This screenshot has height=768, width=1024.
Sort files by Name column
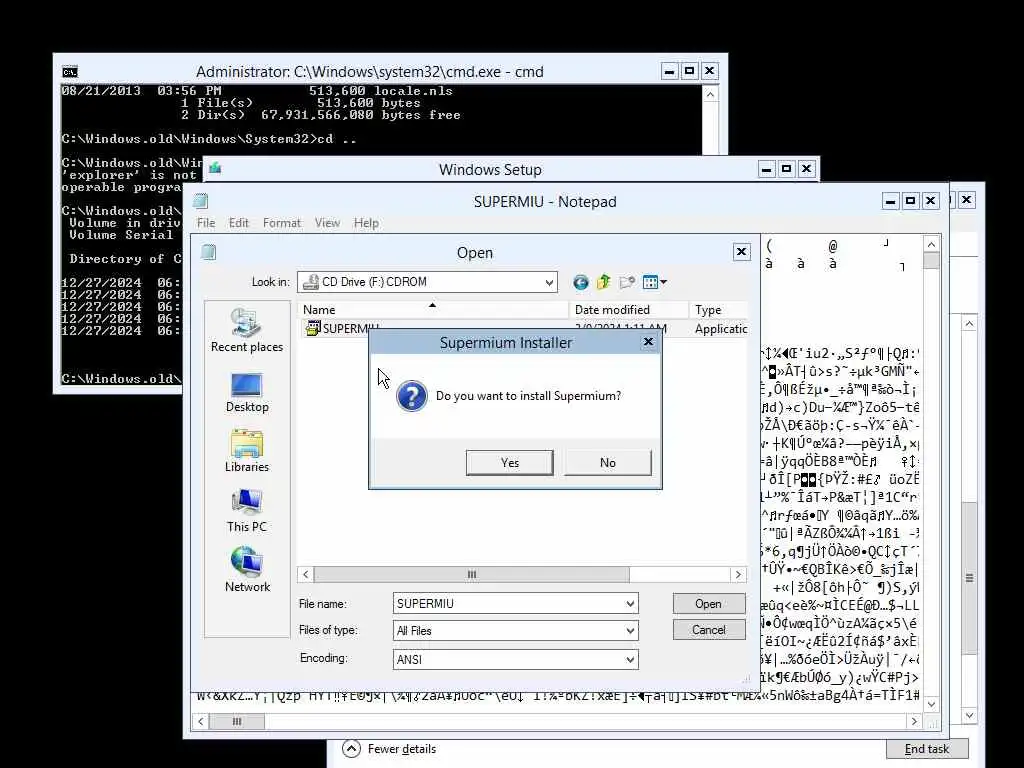pyautogui.click(x=433, y=310)
